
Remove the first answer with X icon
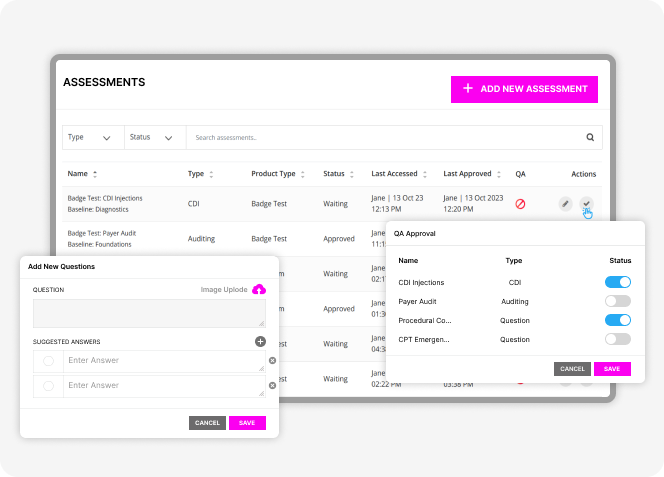[x=272, y=360]
